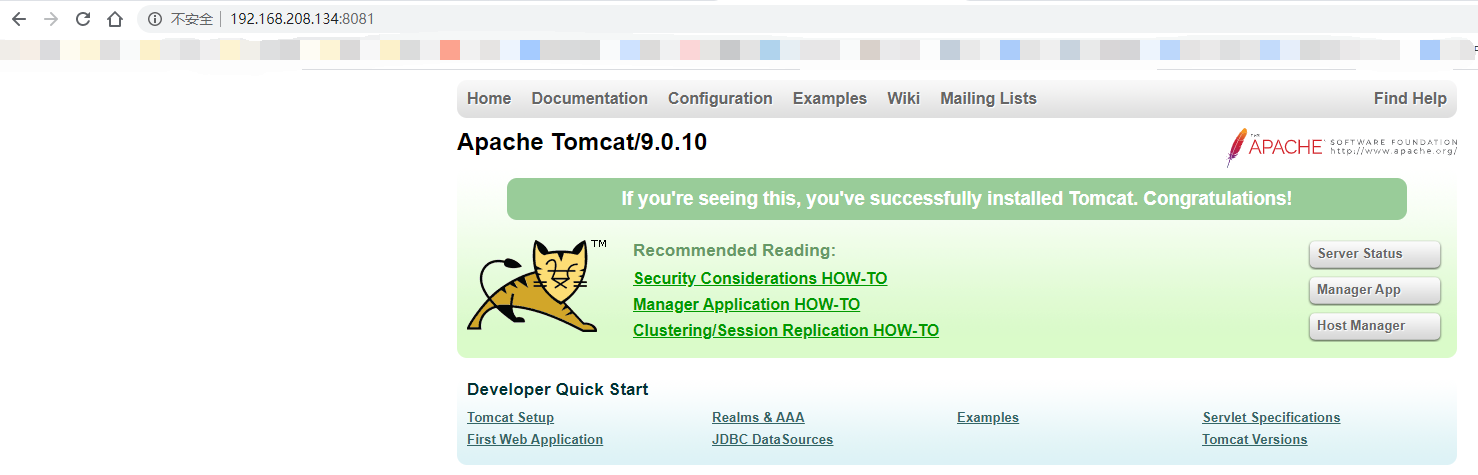This screenshot has height=475, width=1478.
Task: Click the Server Status button
Action: (1374, 254)
